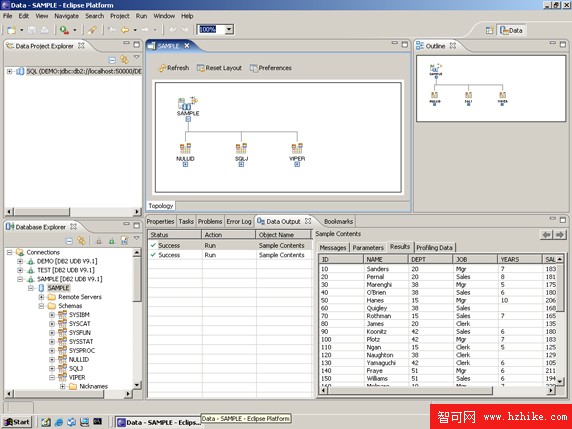
Task: Link with editor in Database Explorer
Action: tap(81, 241)
